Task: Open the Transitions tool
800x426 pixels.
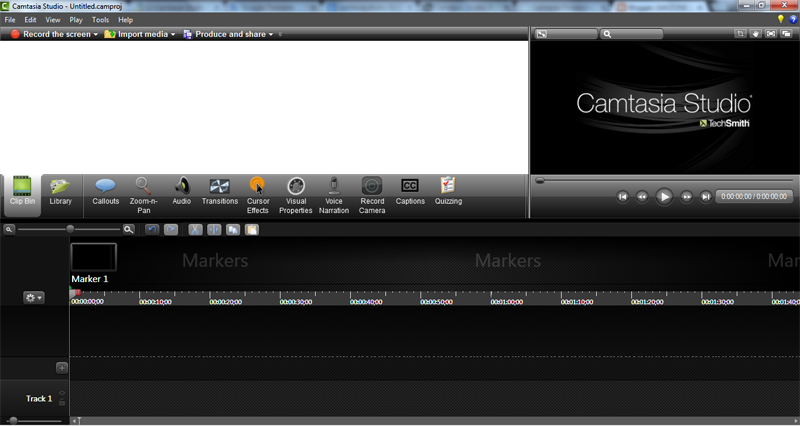Action: pos(219,191)
